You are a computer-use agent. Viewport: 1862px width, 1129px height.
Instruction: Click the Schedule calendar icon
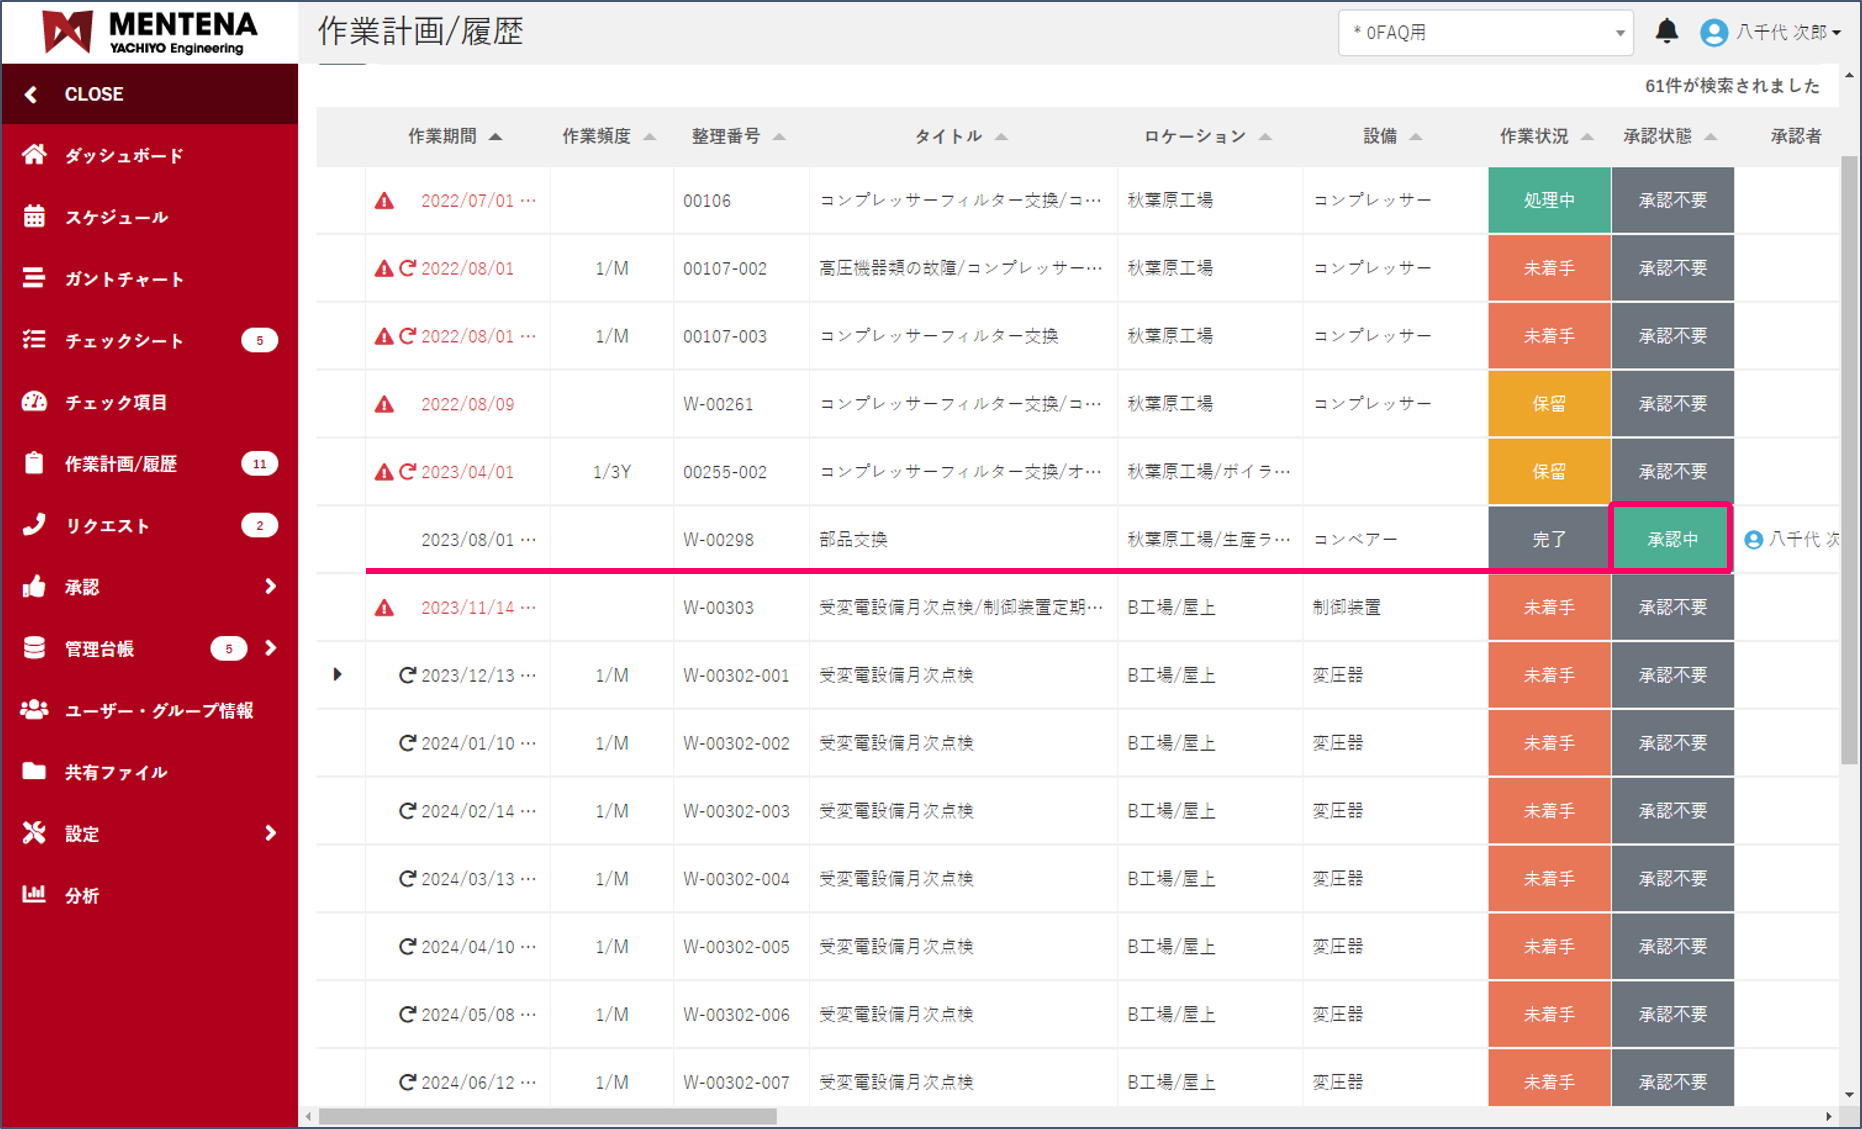[x=34, y=217]
